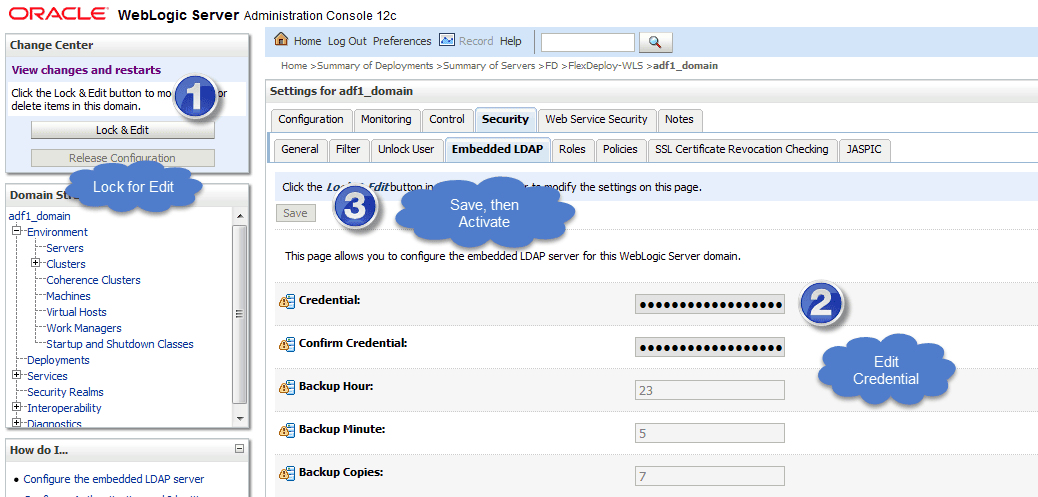Click Domain Structure scrollbar up arrow
The height and width of the screenshot is (497, 1038).
click(240, 216)
